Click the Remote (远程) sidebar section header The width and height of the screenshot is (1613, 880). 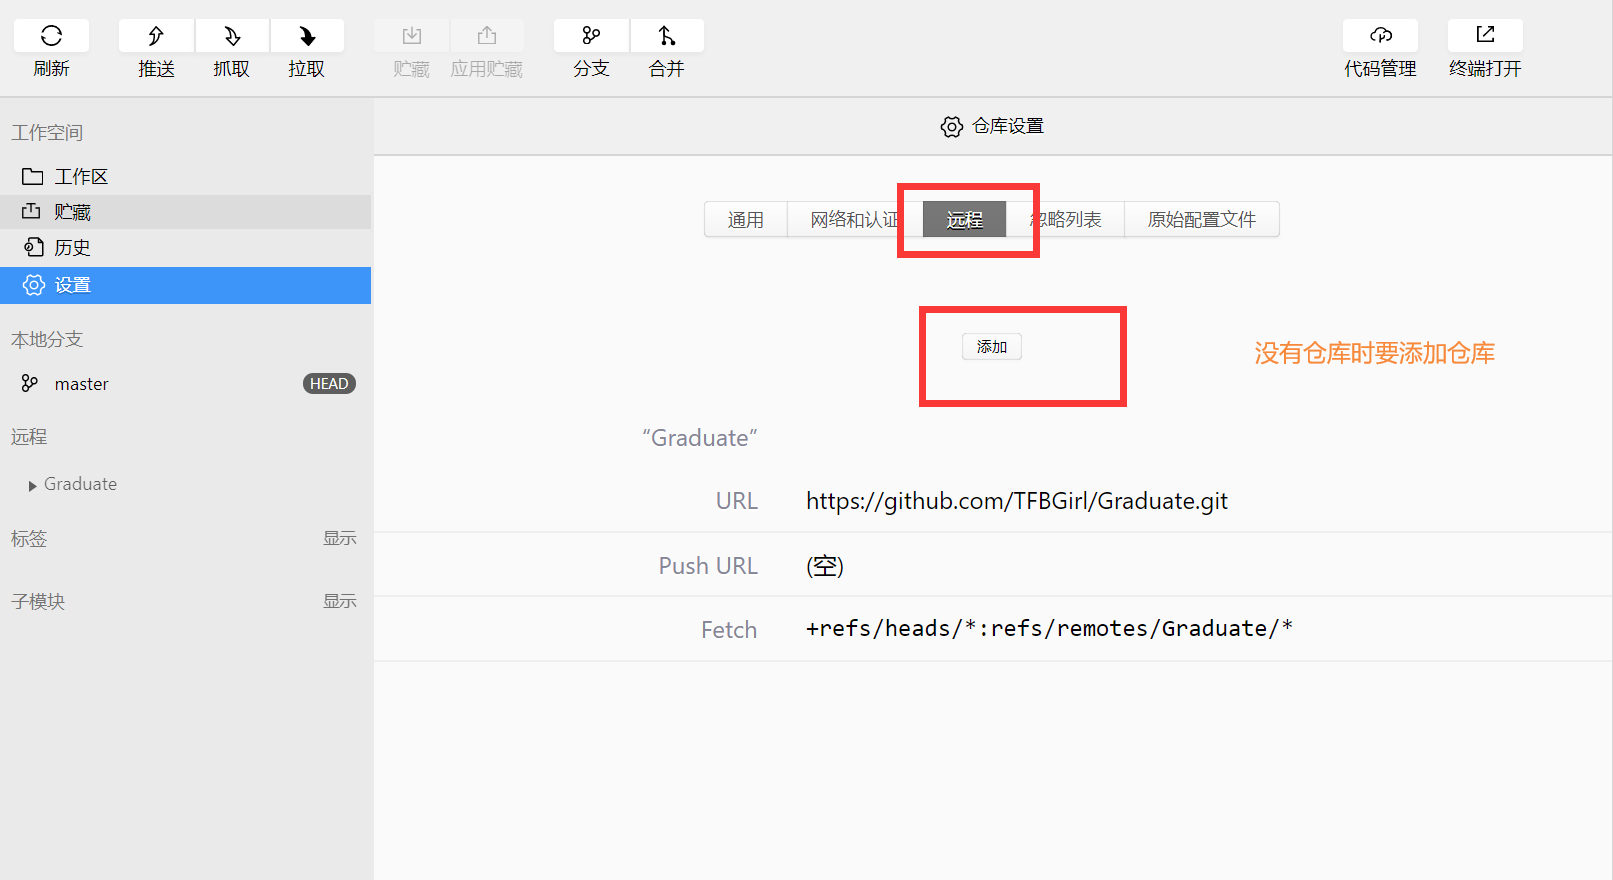point(29,437)
